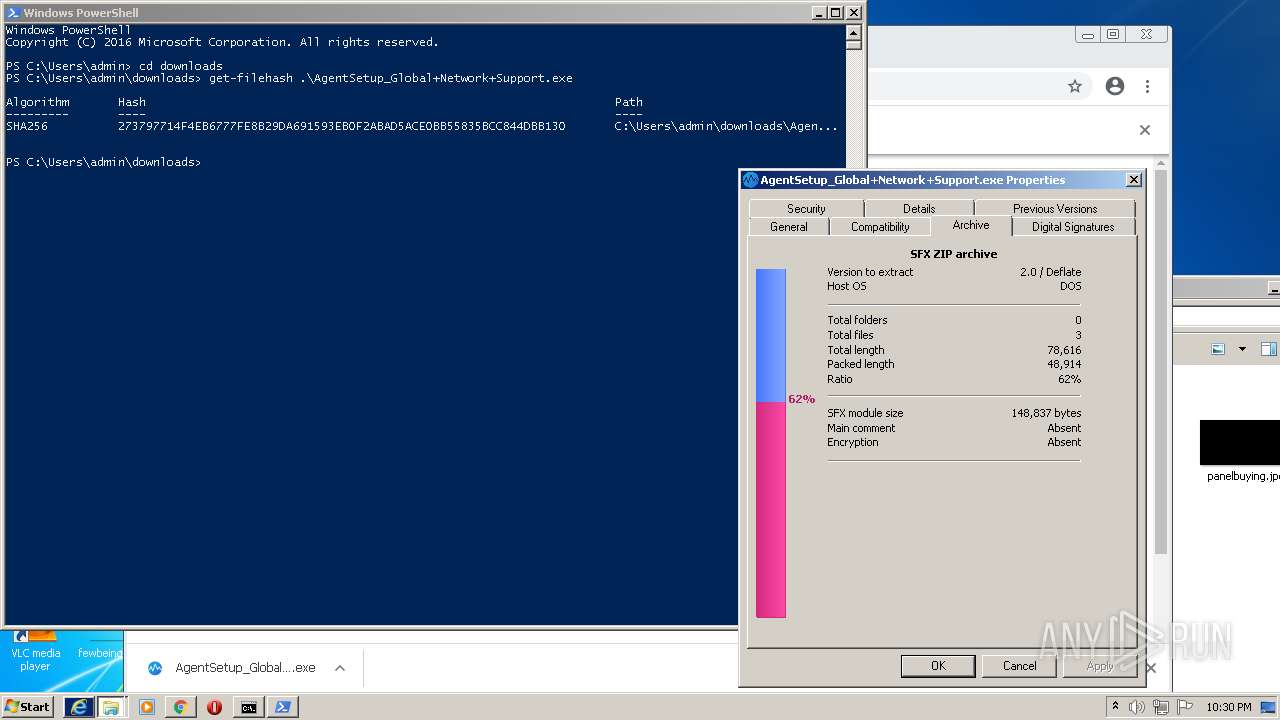This screenshot has width=1280, height=720.
Task: Switch to PowerShell taskbar icon
Action: coord(282,707)
